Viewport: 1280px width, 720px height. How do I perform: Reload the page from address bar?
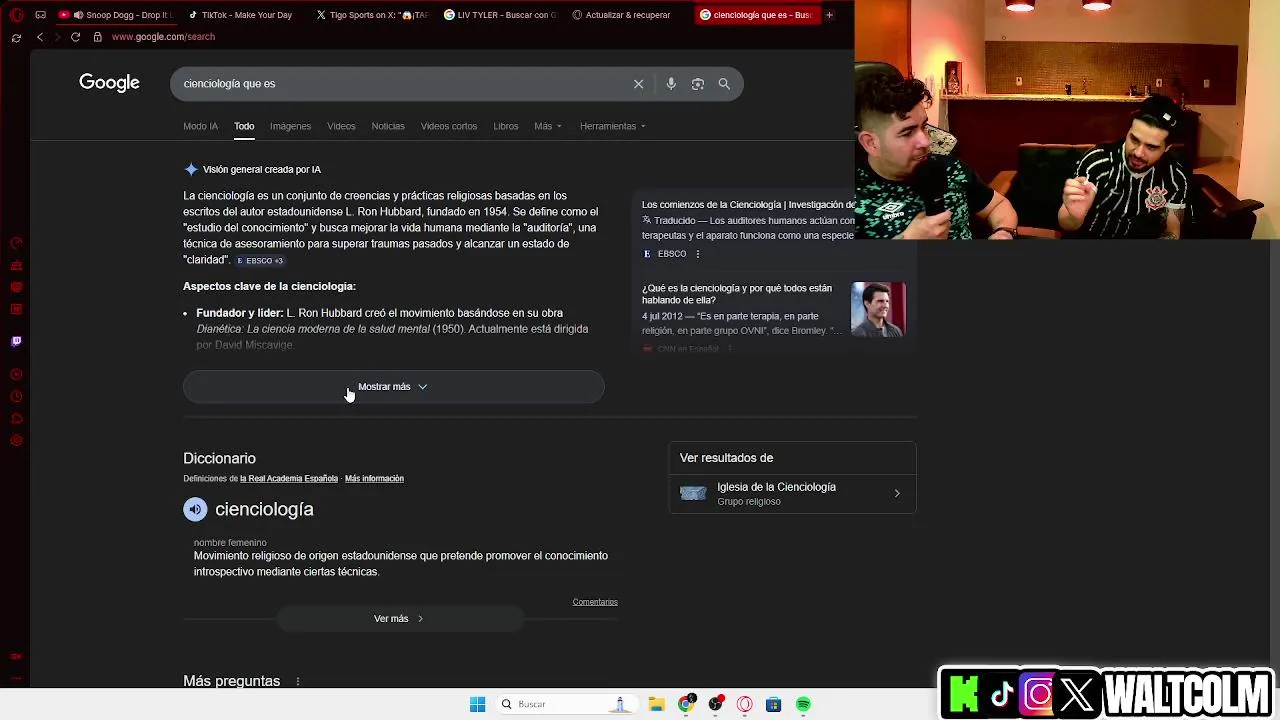(75, 37)
